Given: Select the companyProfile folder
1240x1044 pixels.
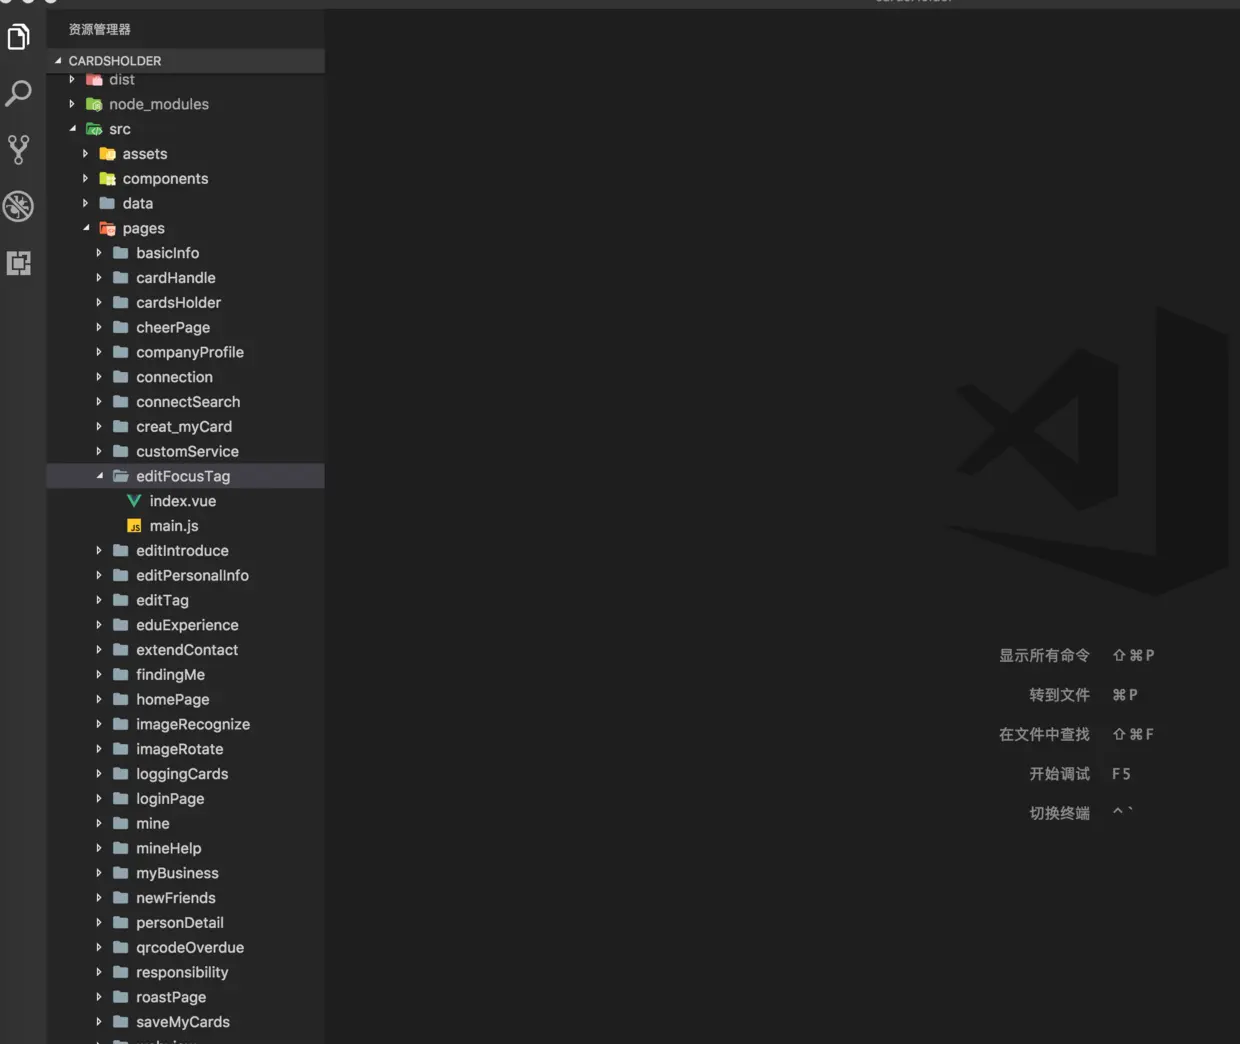Looking at the screenshot, I should tap(186, 352).
